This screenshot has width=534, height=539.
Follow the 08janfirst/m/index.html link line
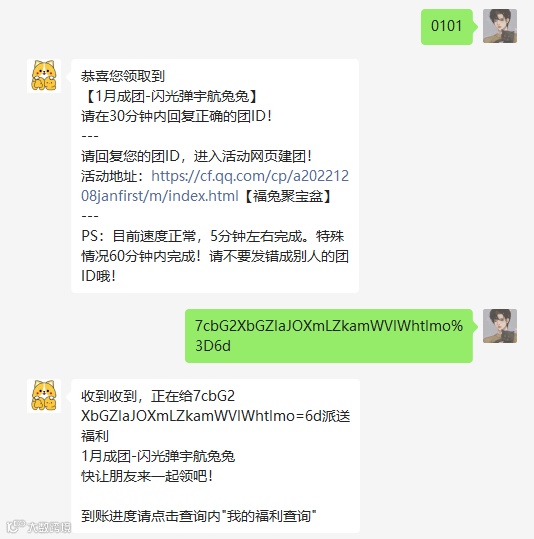click(x=160, y=196)
